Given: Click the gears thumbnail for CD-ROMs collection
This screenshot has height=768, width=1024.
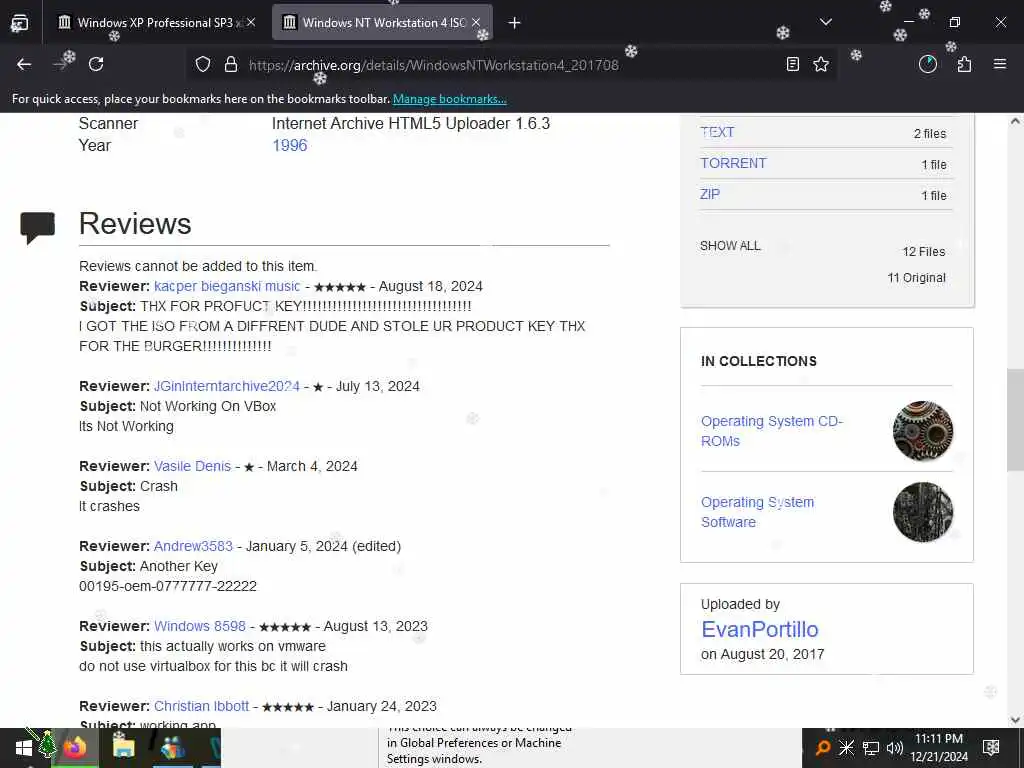Looking at the screenshot, I should (x=923, y=431).
